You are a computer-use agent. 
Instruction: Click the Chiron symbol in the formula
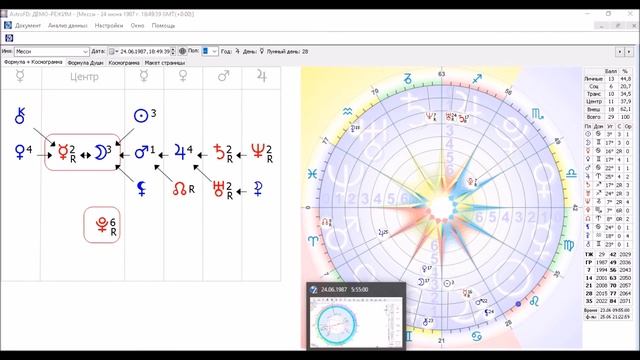coord(20,116)
